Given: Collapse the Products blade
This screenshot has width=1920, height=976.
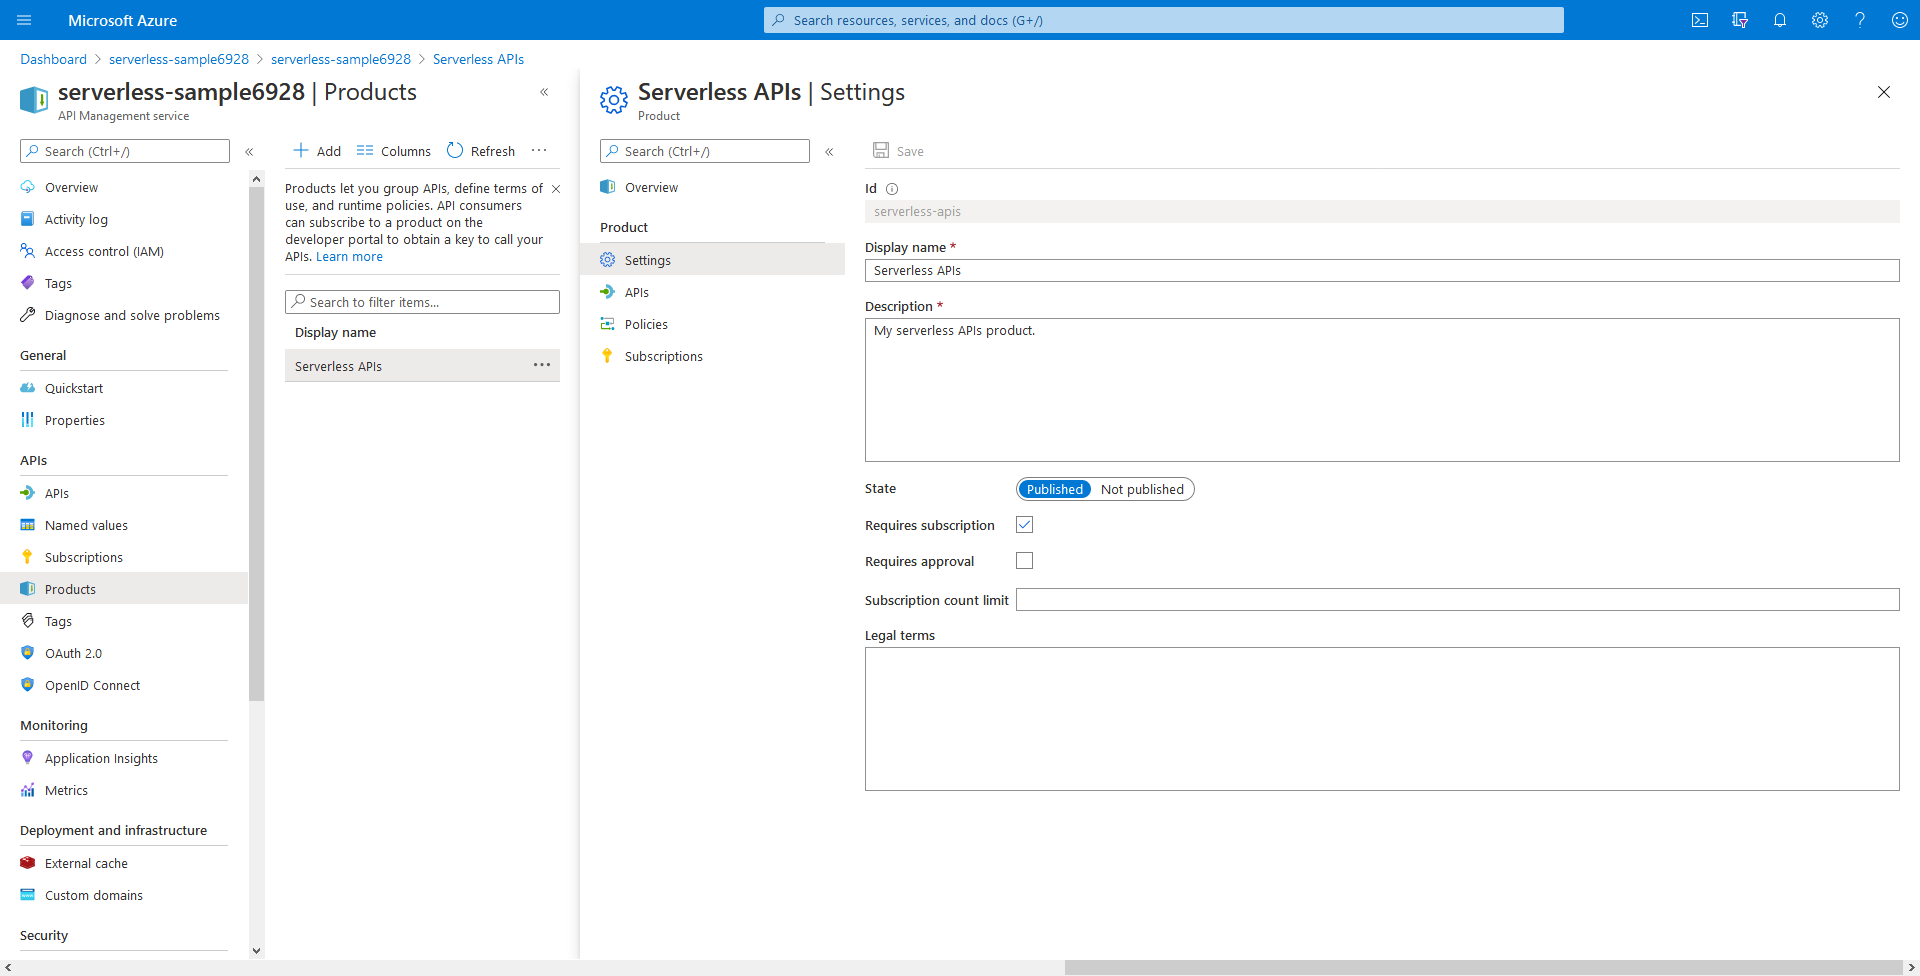Looking at the screenshot, I should tap(544, 92).
